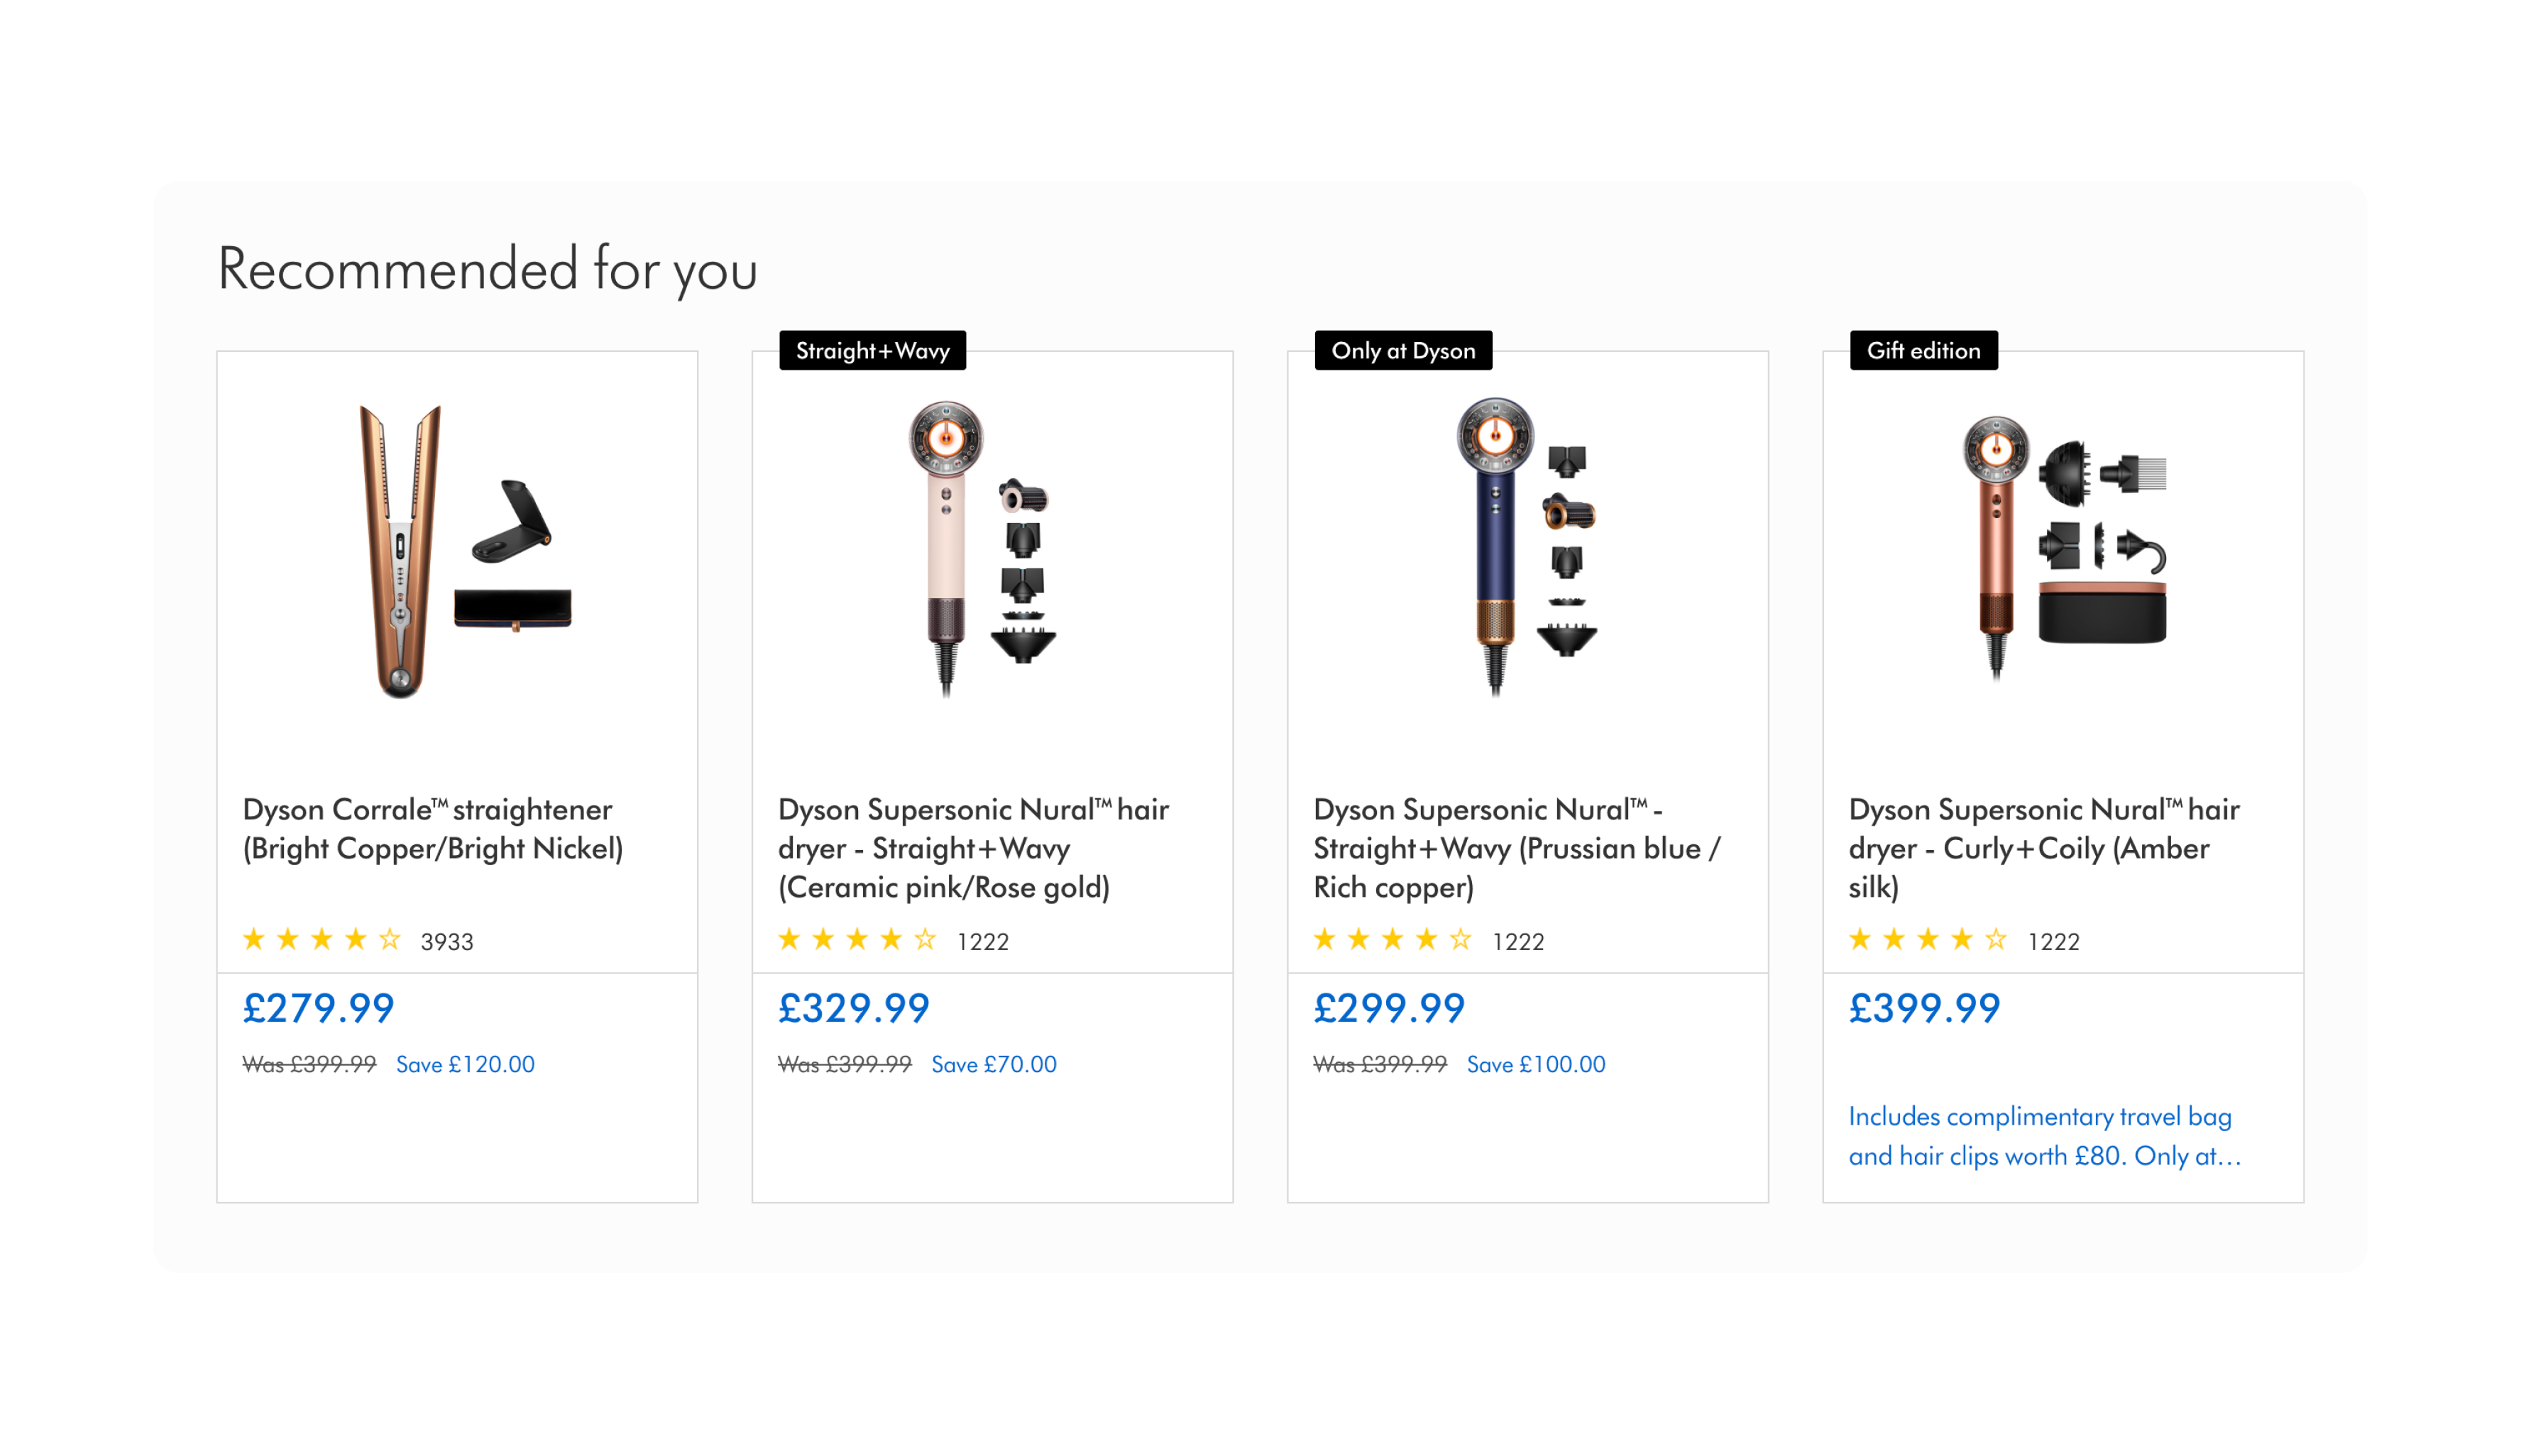This screenshot has width=2521, height=1456.
Task: Click star rating on Amber silk dryer
Action: (x=1927, y=940)
